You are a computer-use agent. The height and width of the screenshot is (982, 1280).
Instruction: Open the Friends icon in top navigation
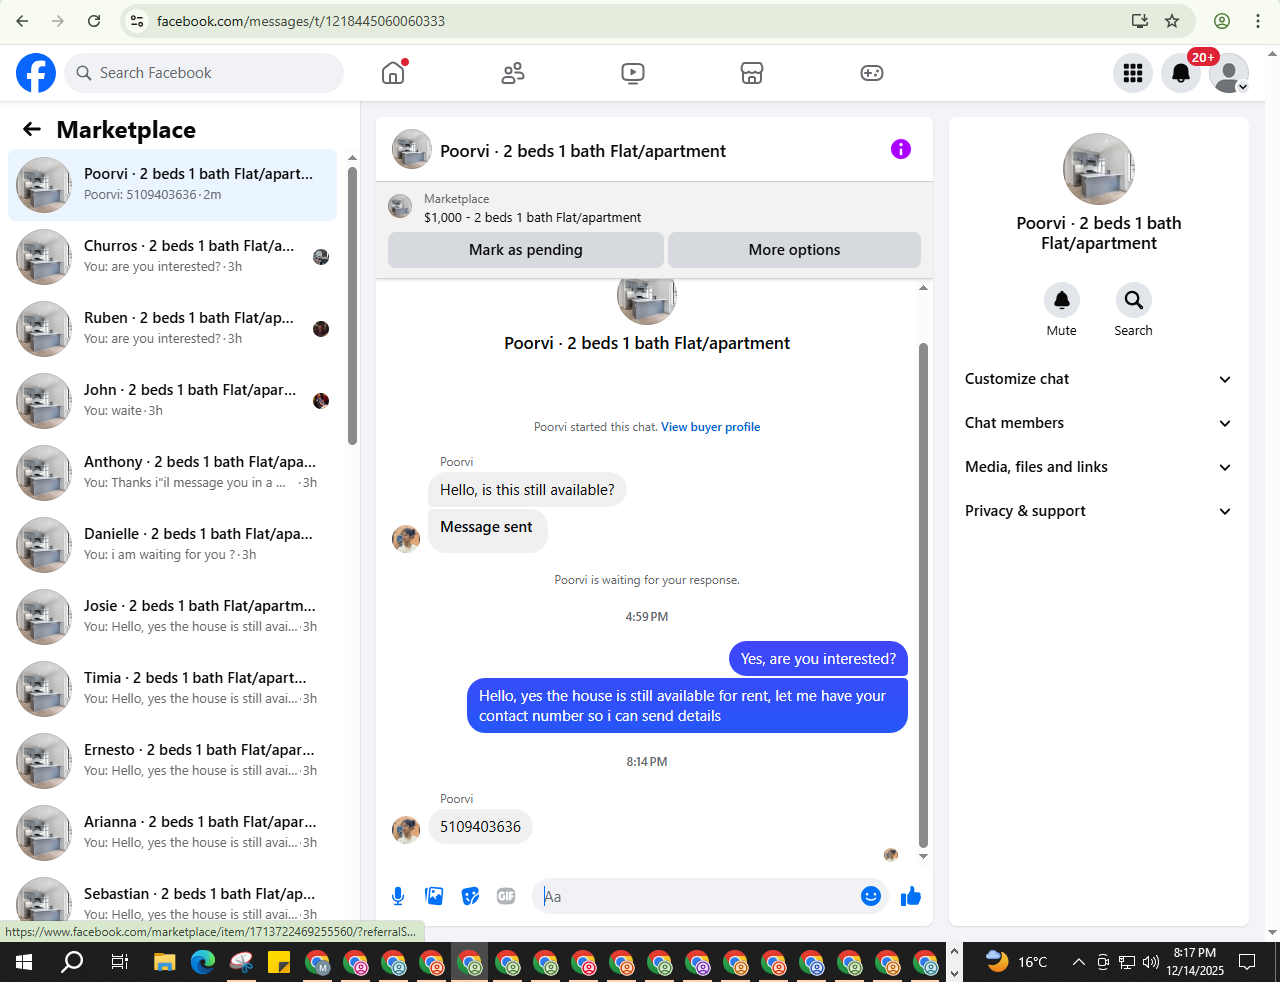(x=513, y=73)
